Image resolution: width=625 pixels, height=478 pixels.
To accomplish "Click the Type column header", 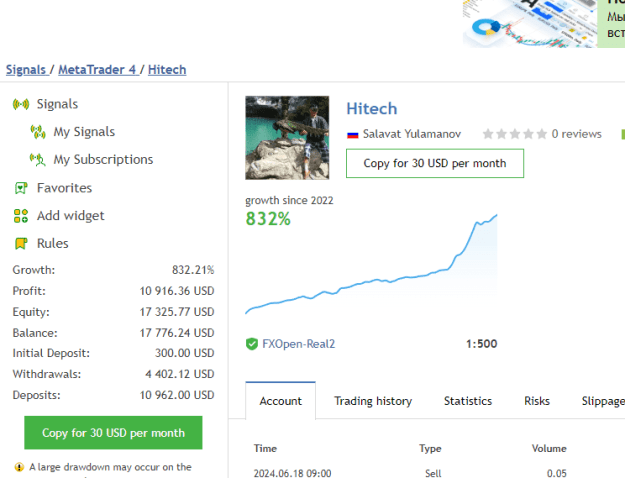I will tap(430, 448).
